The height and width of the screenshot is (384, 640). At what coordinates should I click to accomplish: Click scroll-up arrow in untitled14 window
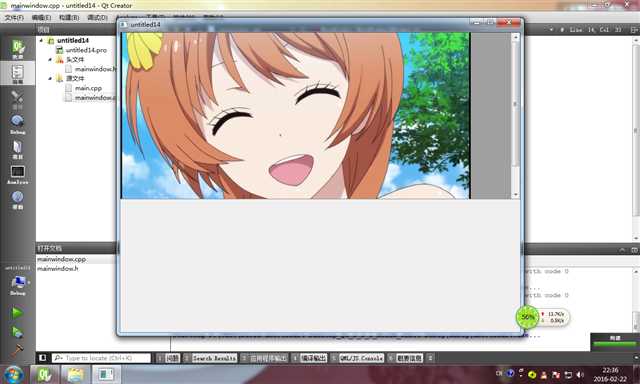pos(516,37)
